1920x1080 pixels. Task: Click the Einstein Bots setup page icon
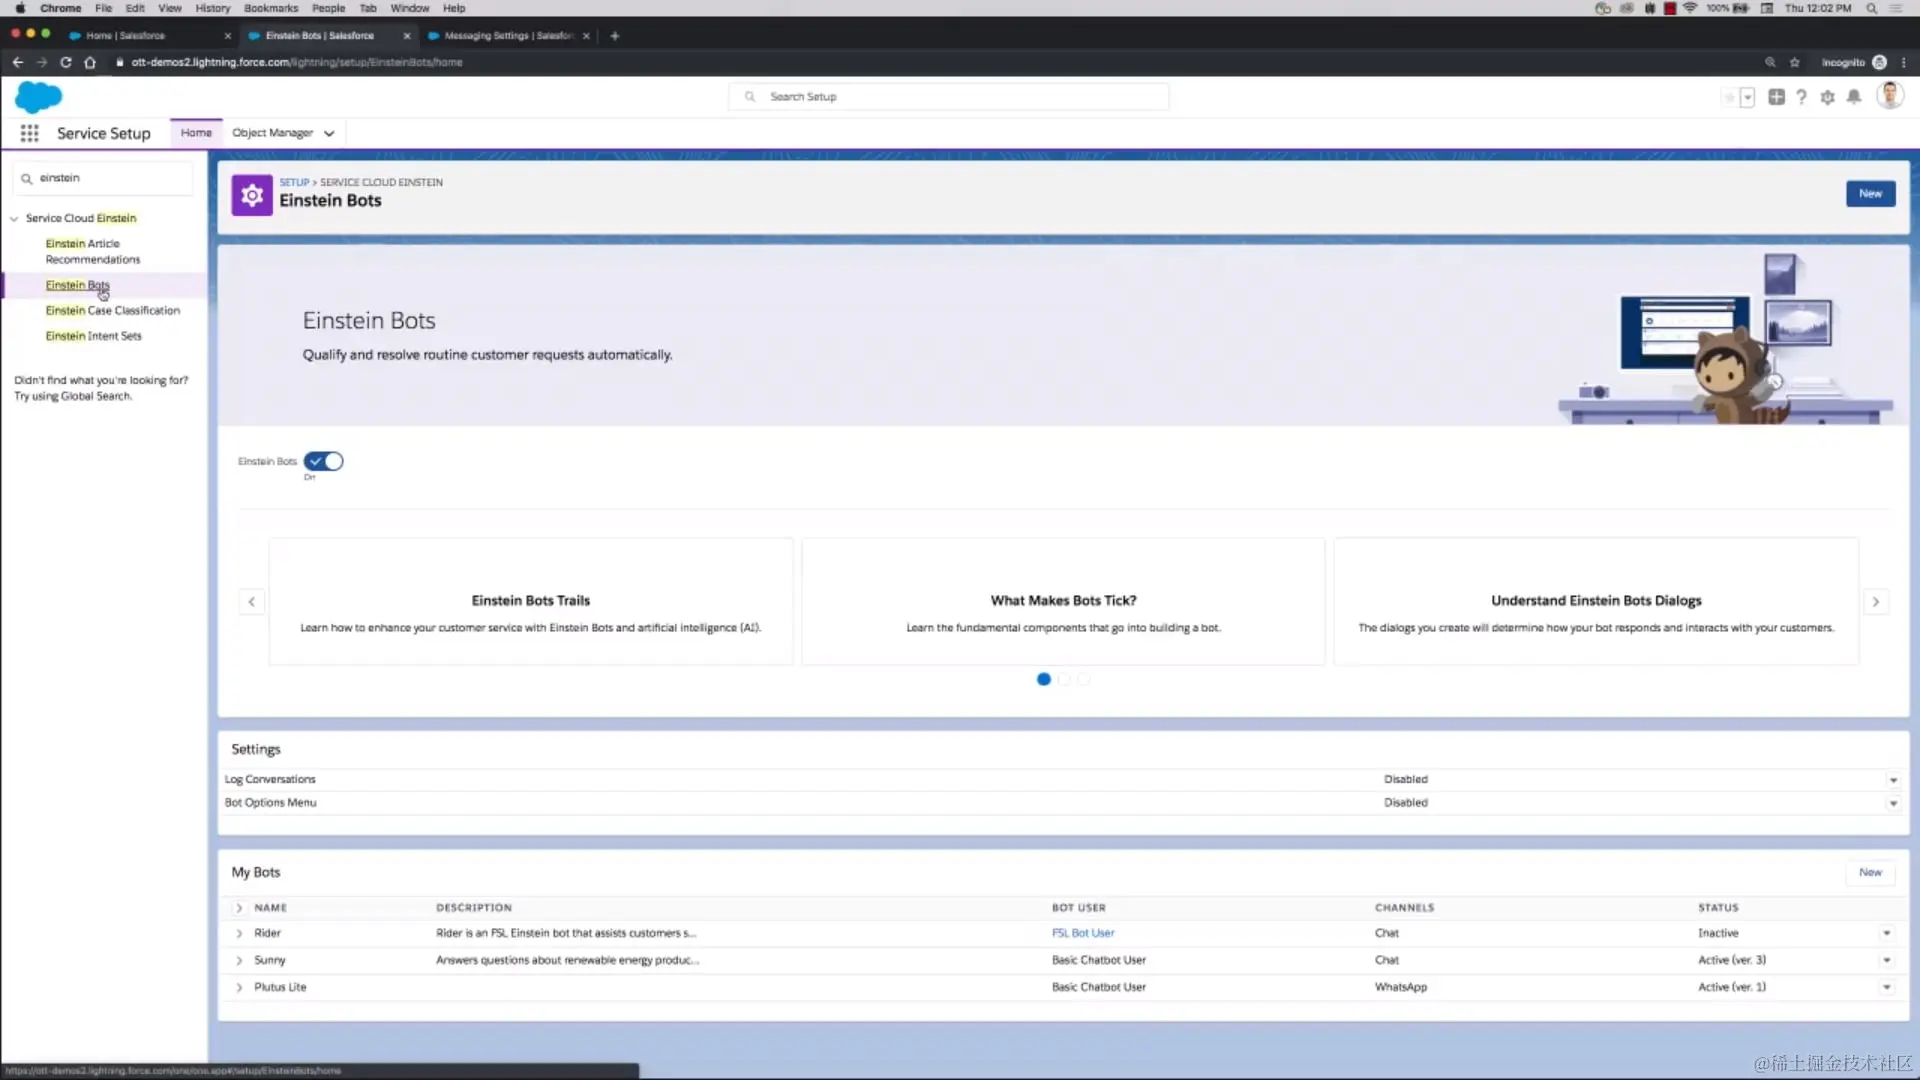[251, 194]
